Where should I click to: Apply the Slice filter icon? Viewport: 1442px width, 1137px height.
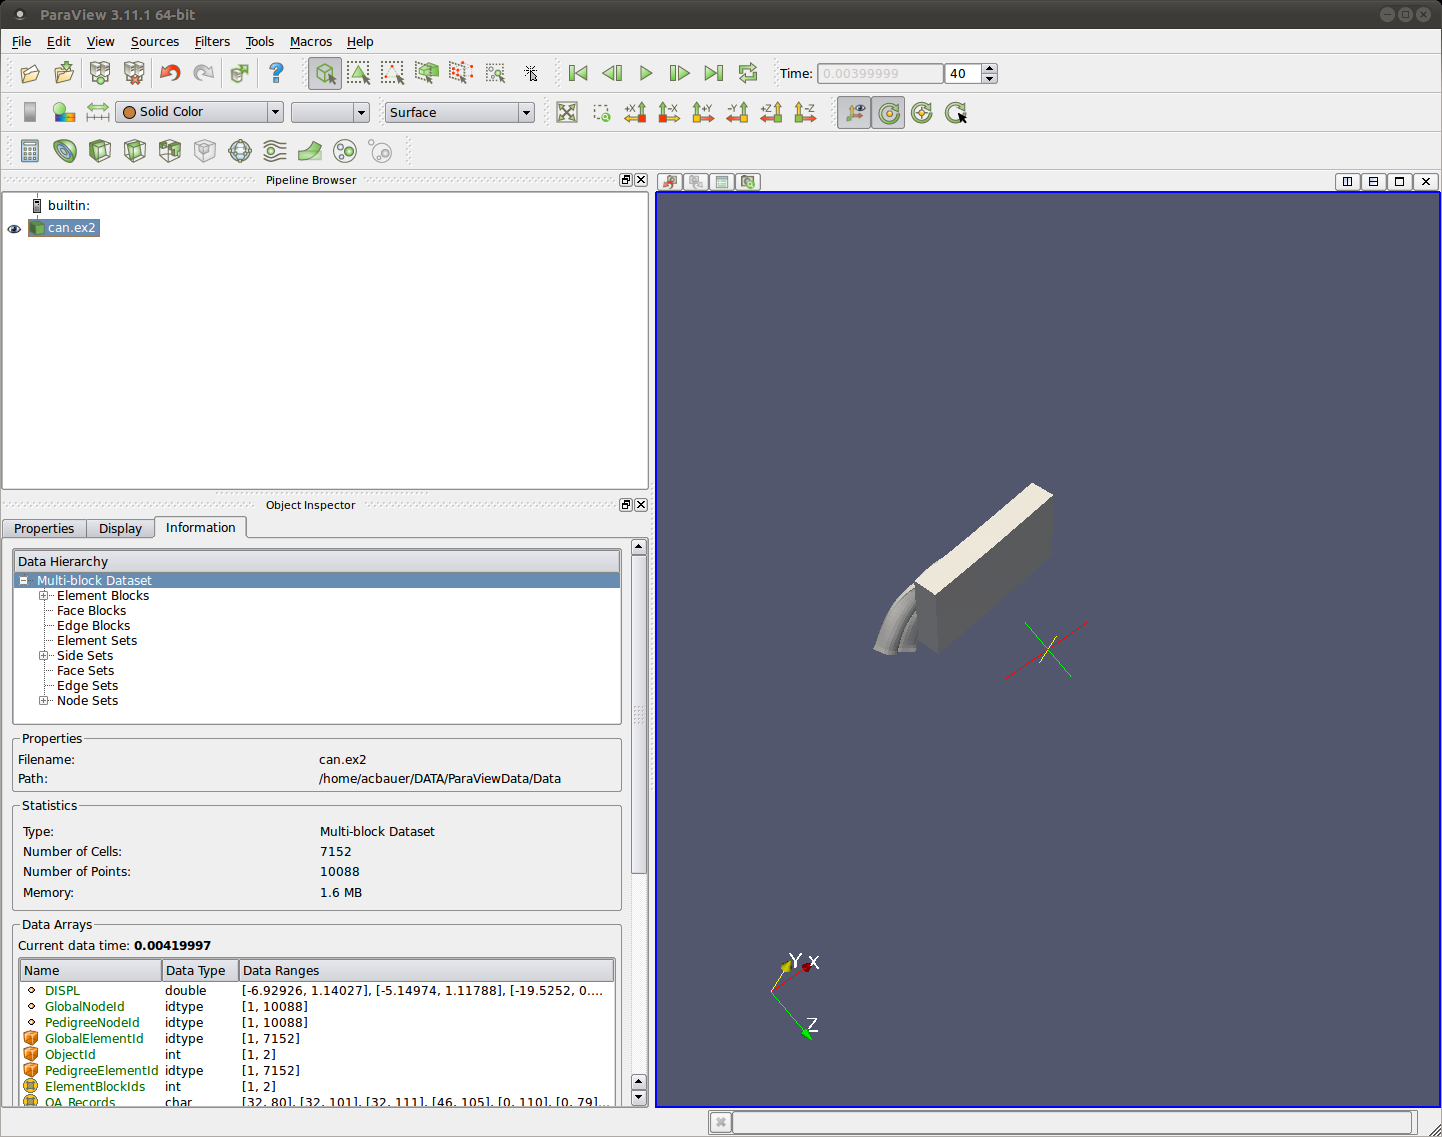135,151
